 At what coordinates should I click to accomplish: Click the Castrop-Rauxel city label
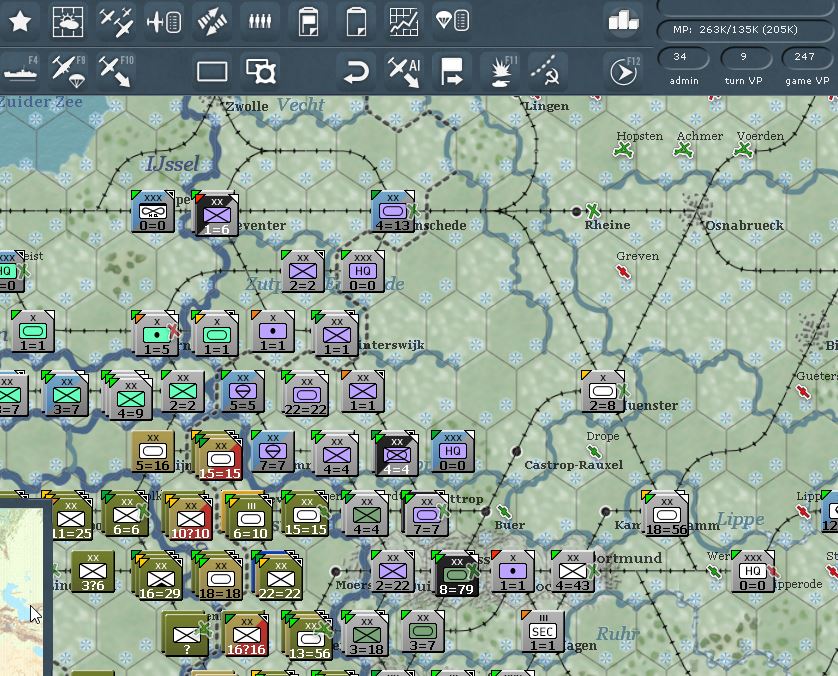coord(573,465)
